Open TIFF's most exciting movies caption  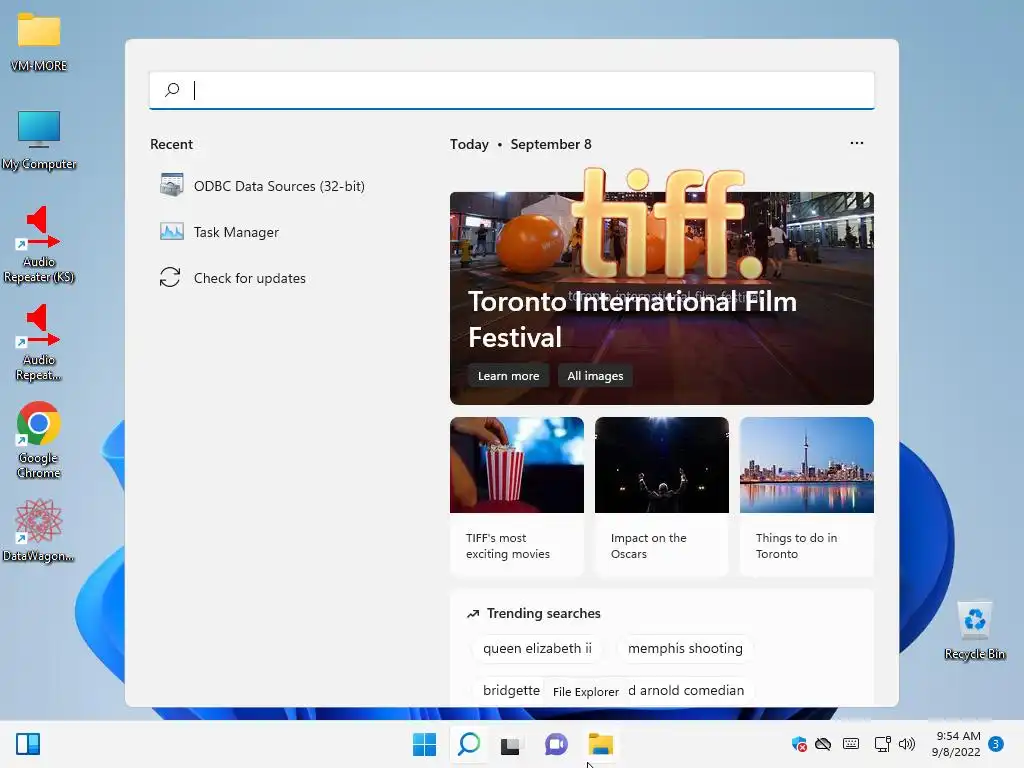pos(507,546)
